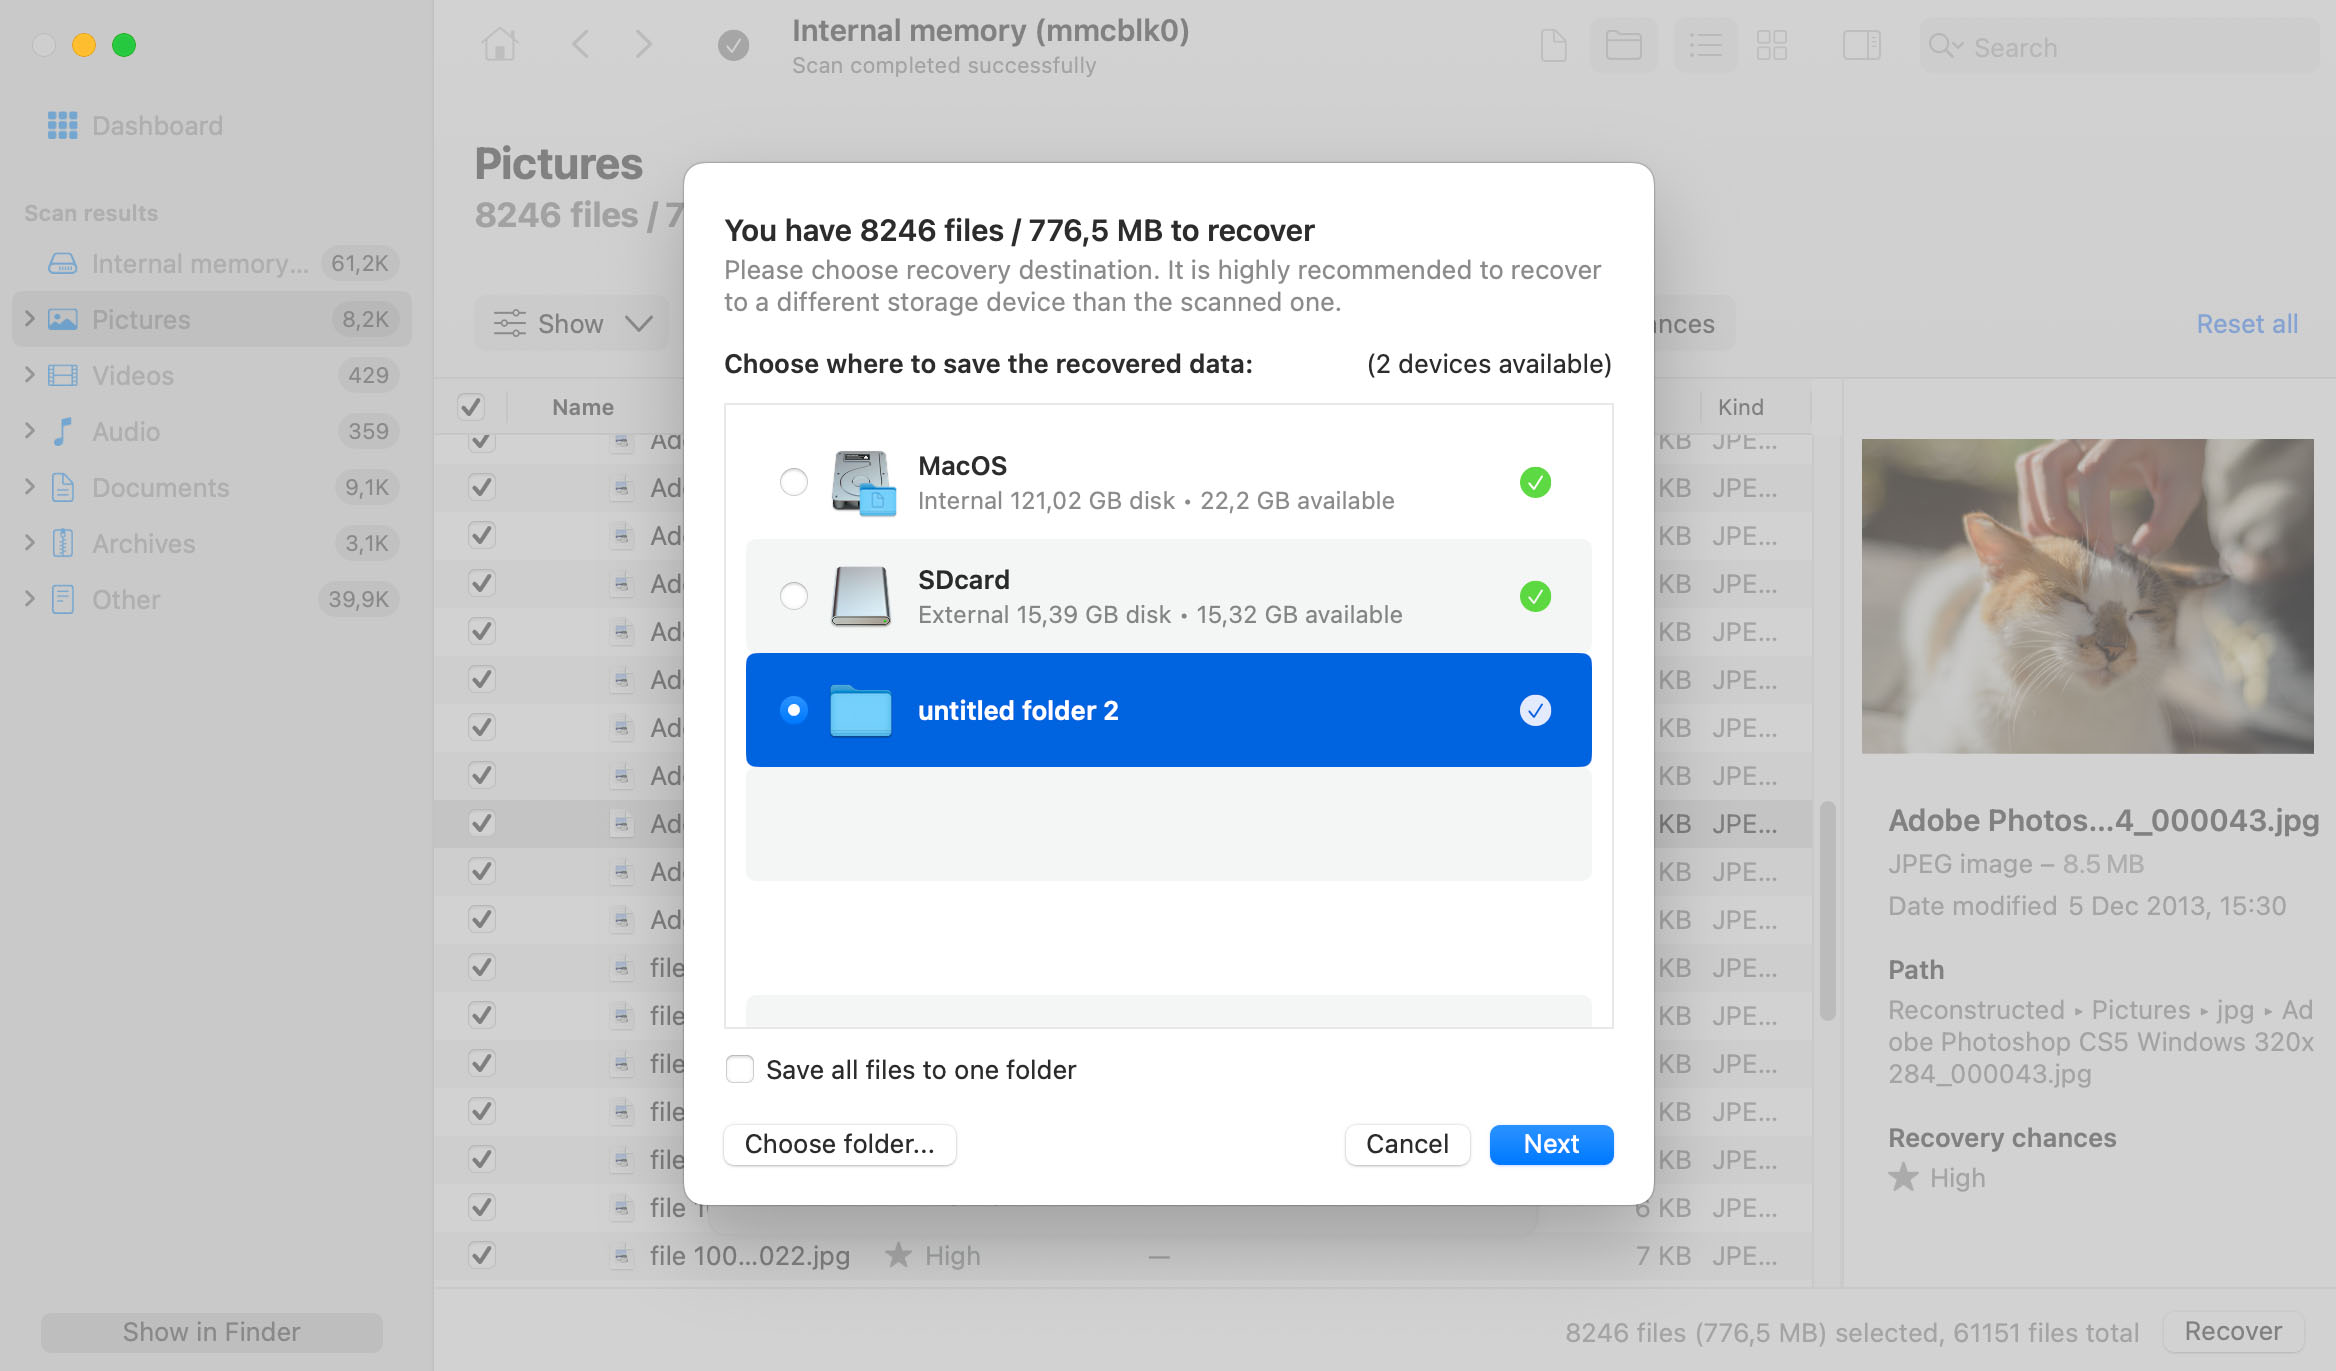The width and height of the screenshot is (2336, 1371).
Task: Click the home navigation icon
Action: pyautogui.click(x=501, y=44)
